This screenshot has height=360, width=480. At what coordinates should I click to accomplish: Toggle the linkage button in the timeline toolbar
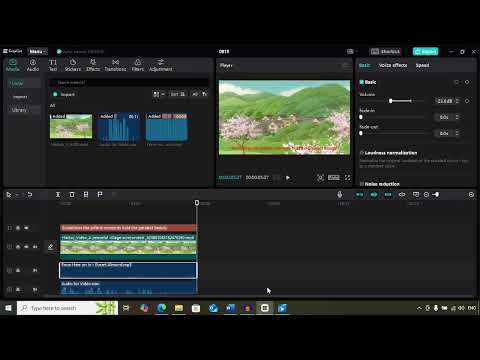tap(388, 195)
